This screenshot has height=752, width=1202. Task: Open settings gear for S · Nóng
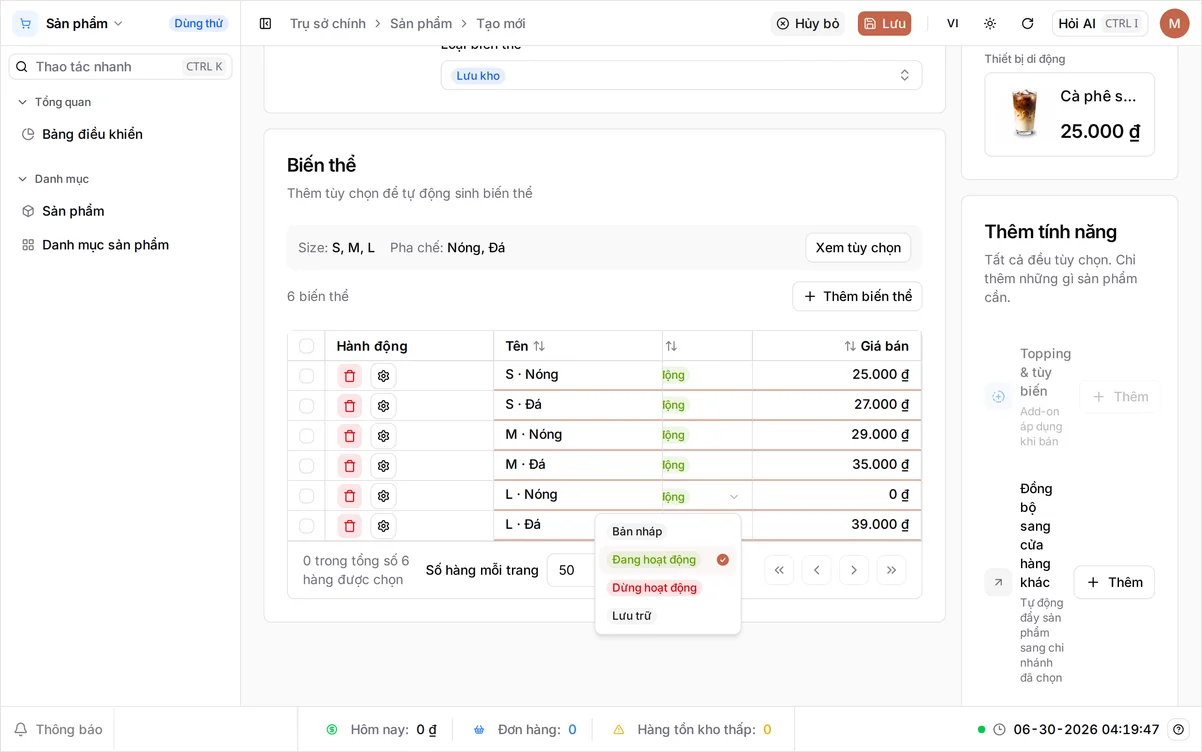pyautogui.click(x=383, y=376)
